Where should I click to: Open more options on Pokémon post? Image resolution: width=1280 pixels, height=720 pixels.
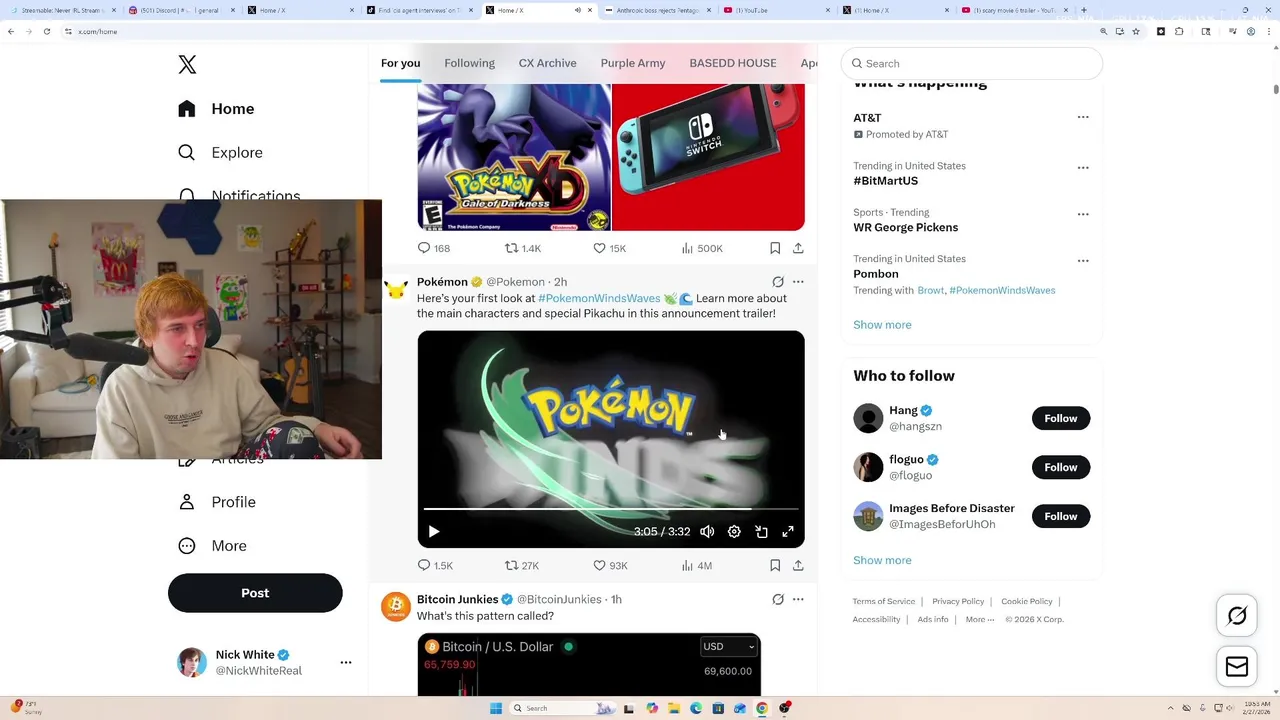[x=798, y=282]
